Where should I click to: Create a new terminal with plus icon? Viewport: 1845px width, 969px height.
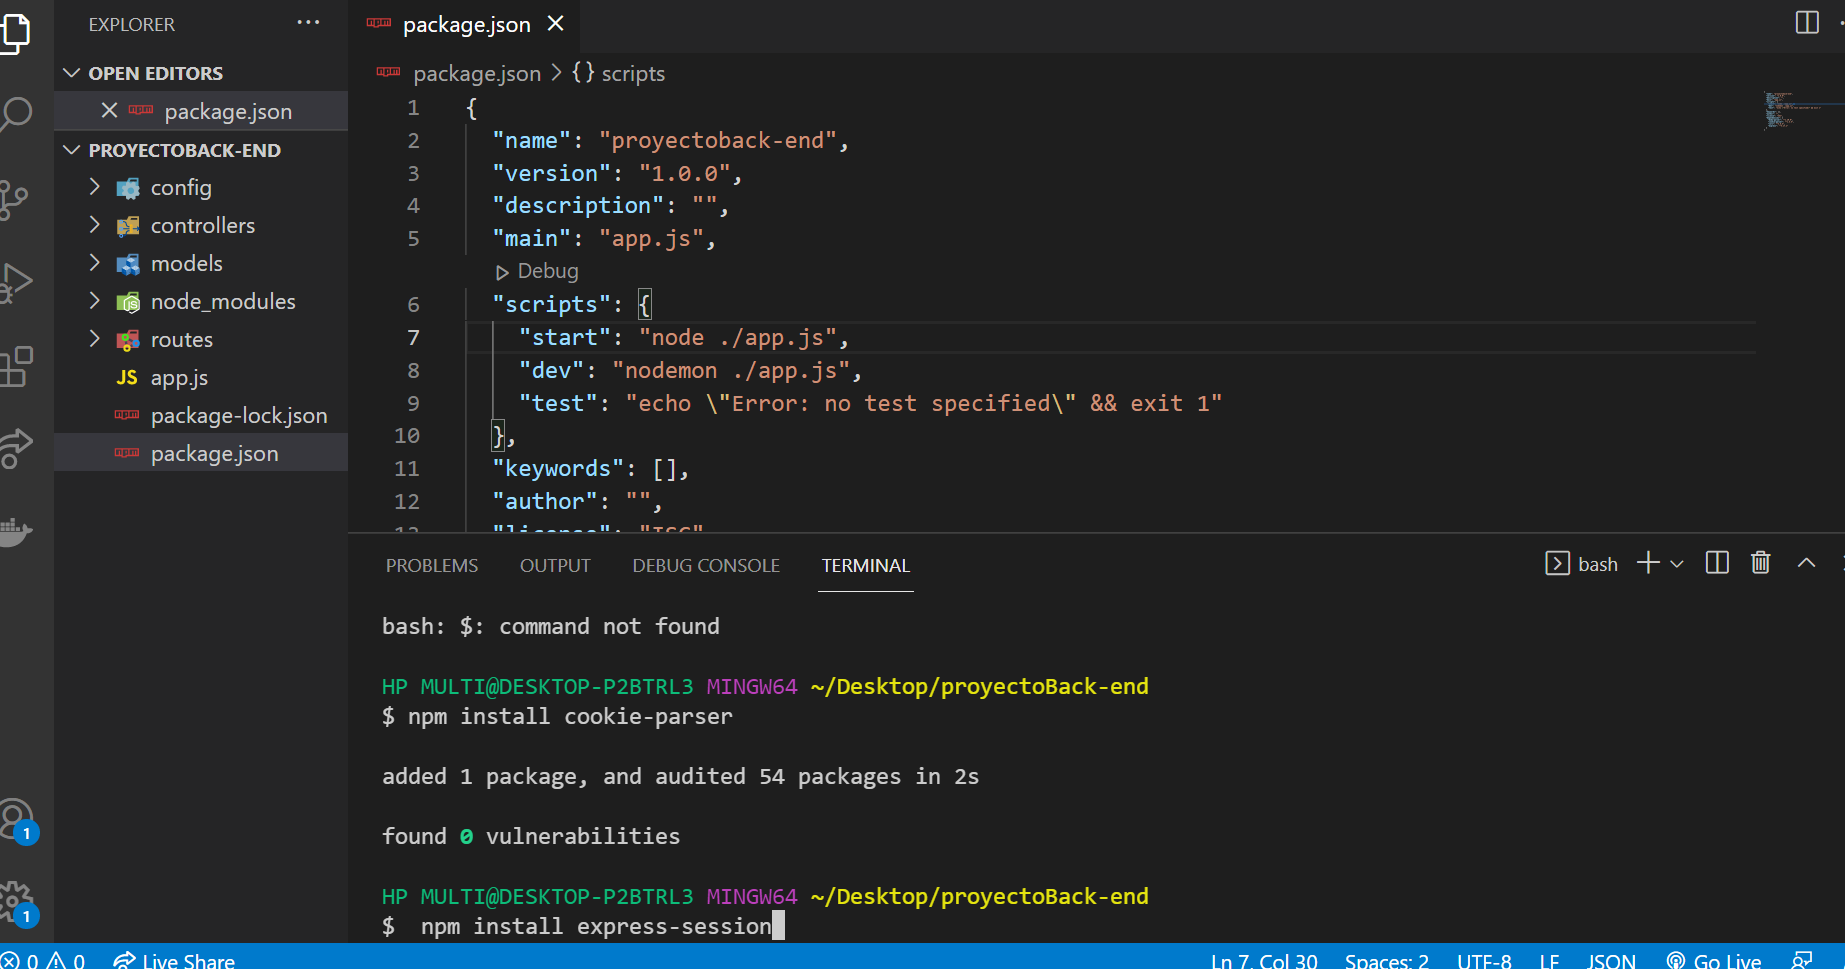point(1648,563)
